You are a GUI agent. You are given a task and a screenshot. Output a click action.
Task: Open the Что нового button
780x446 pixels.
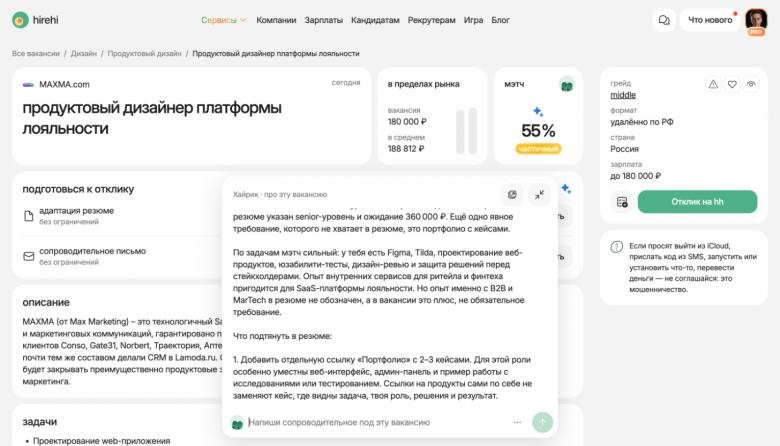pos(710,20)
